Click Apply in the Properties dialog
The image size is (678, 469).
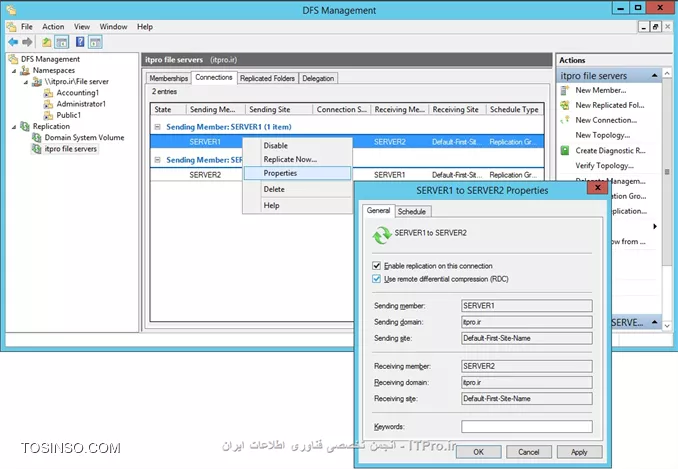coord(579,452)
